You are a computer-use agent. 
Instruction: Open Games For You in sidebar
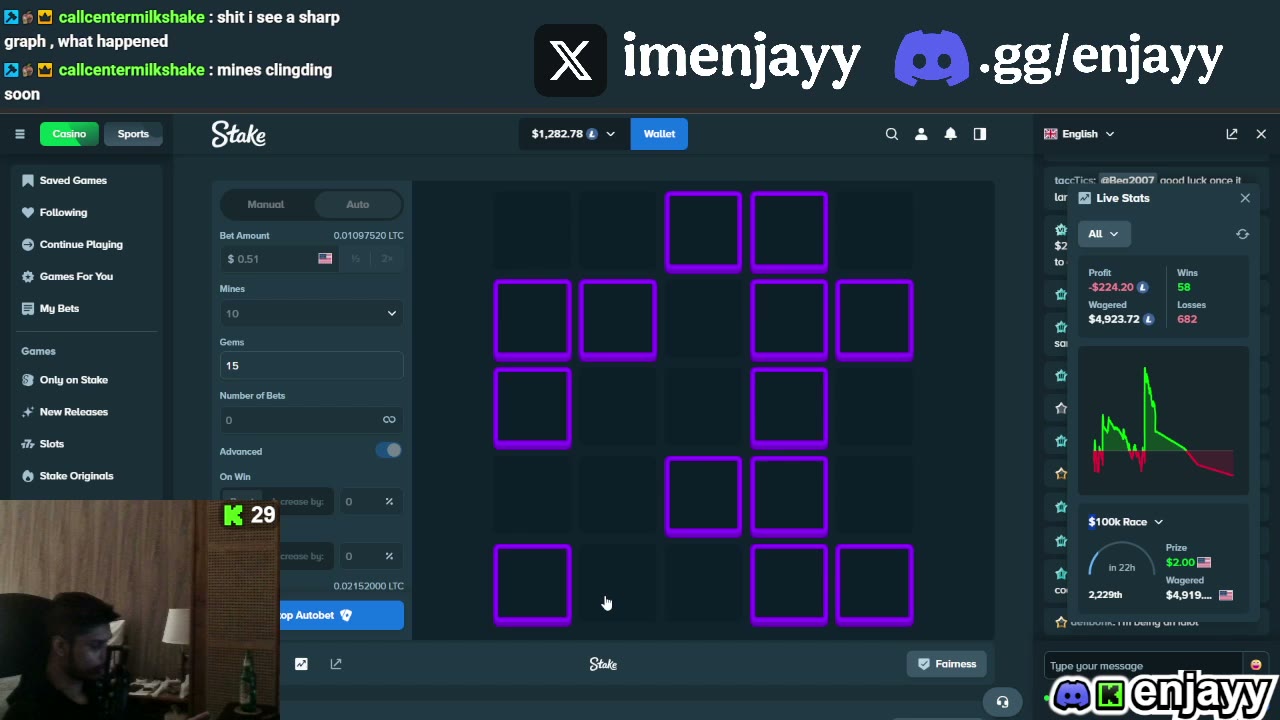pyautogui.click(x=76, y=277)
